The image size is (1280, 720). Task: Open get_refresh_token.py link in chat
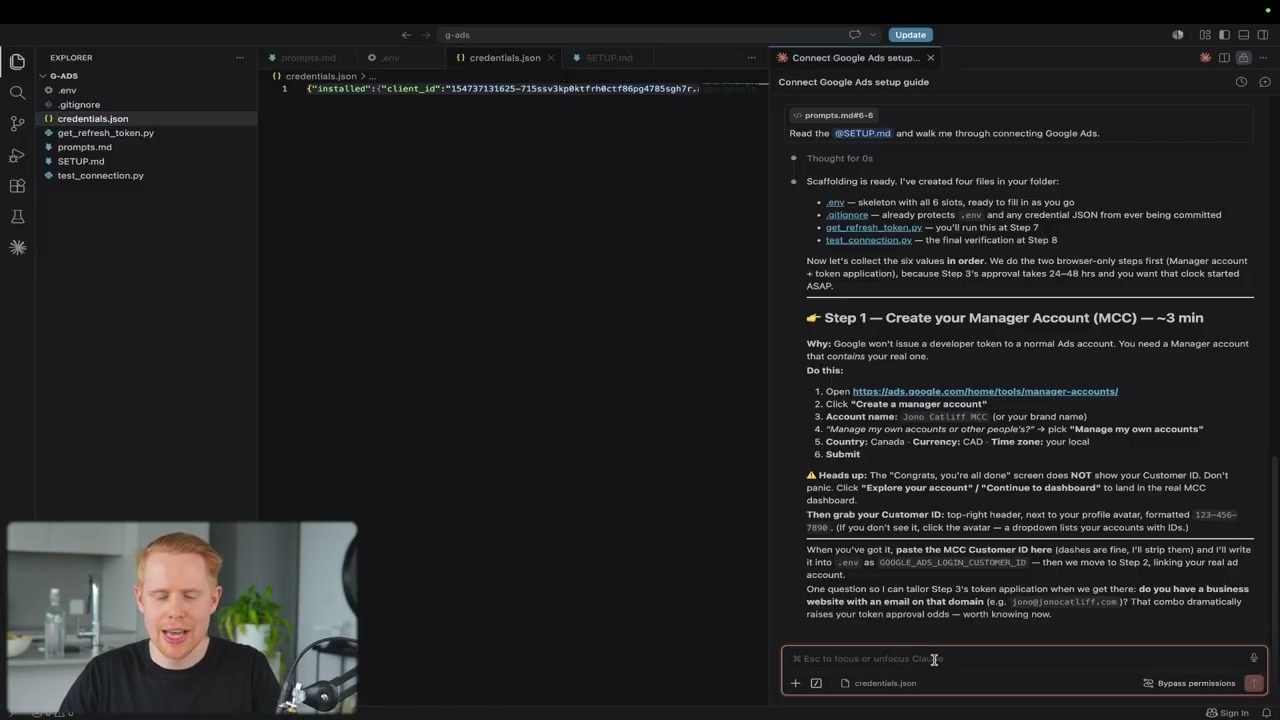(874, 228)
